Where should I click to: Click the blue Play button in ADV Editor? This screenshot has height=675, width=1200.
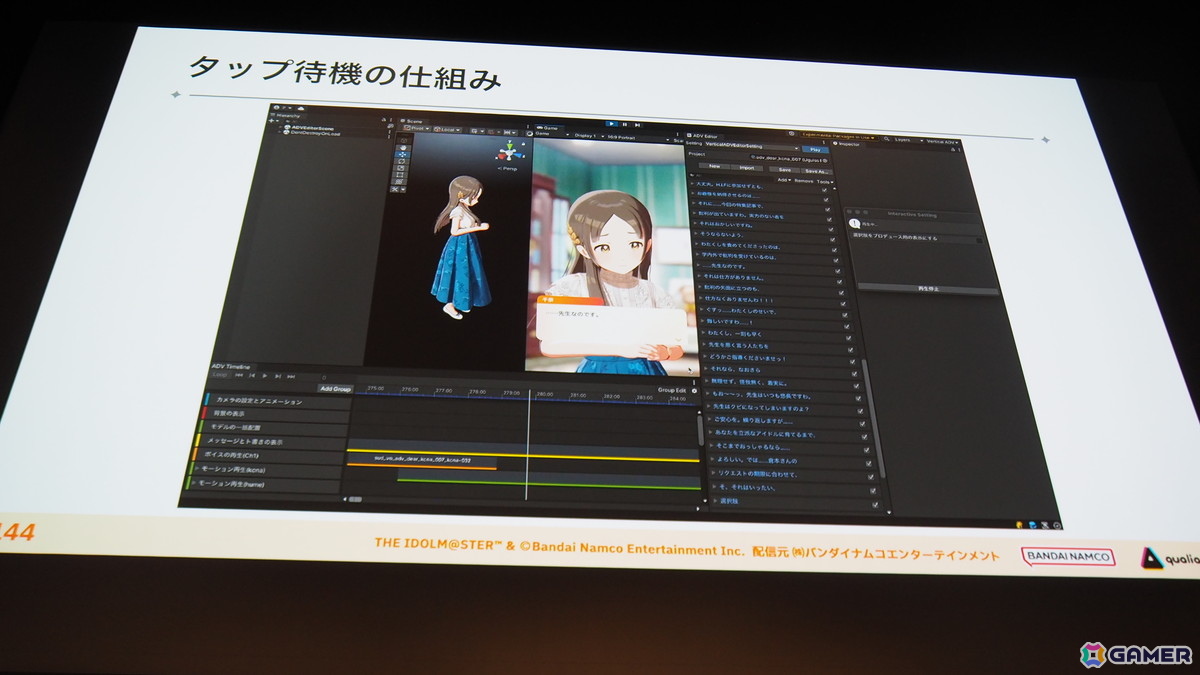coord(816,149)
